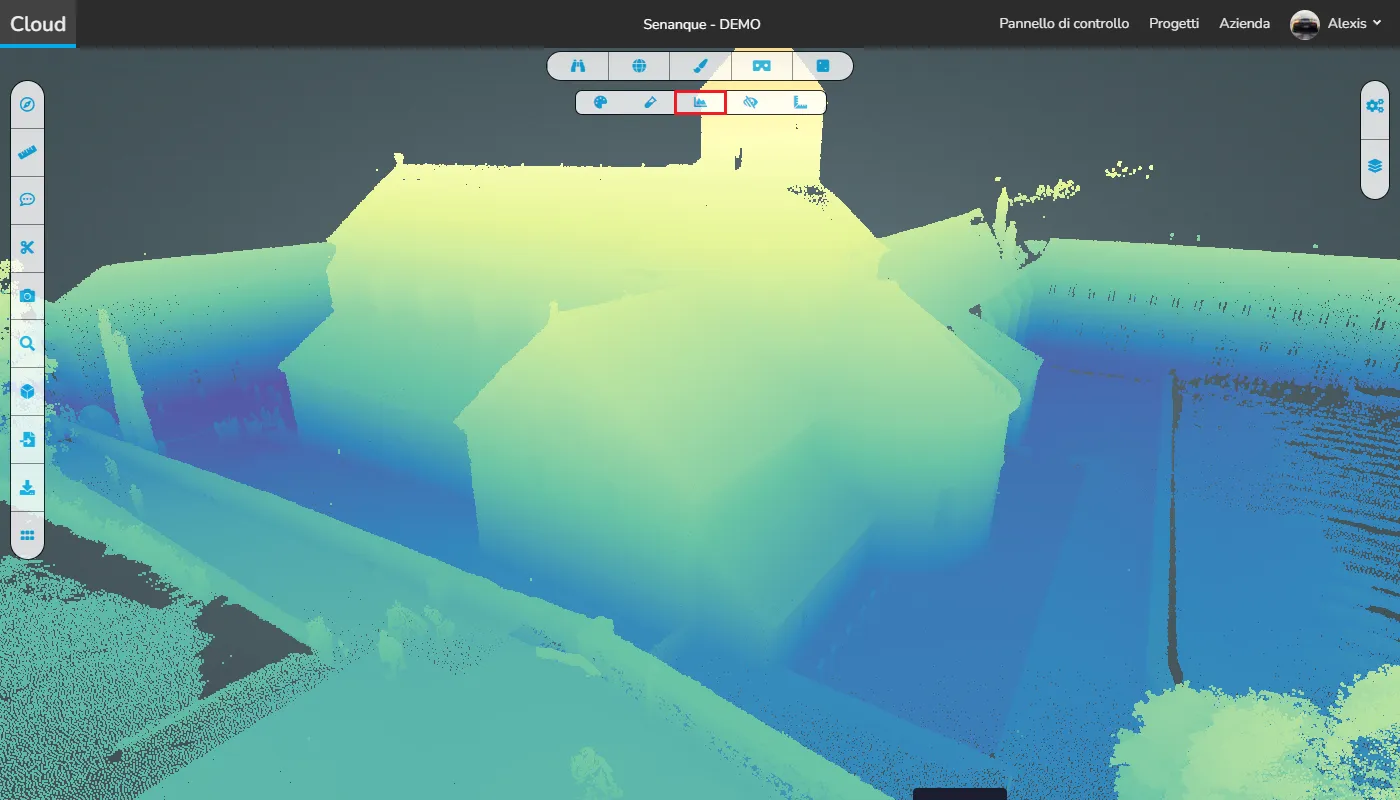Click the Cloud logo
The width and height of the screenshot is (1400, 800).
click(38, 24)
